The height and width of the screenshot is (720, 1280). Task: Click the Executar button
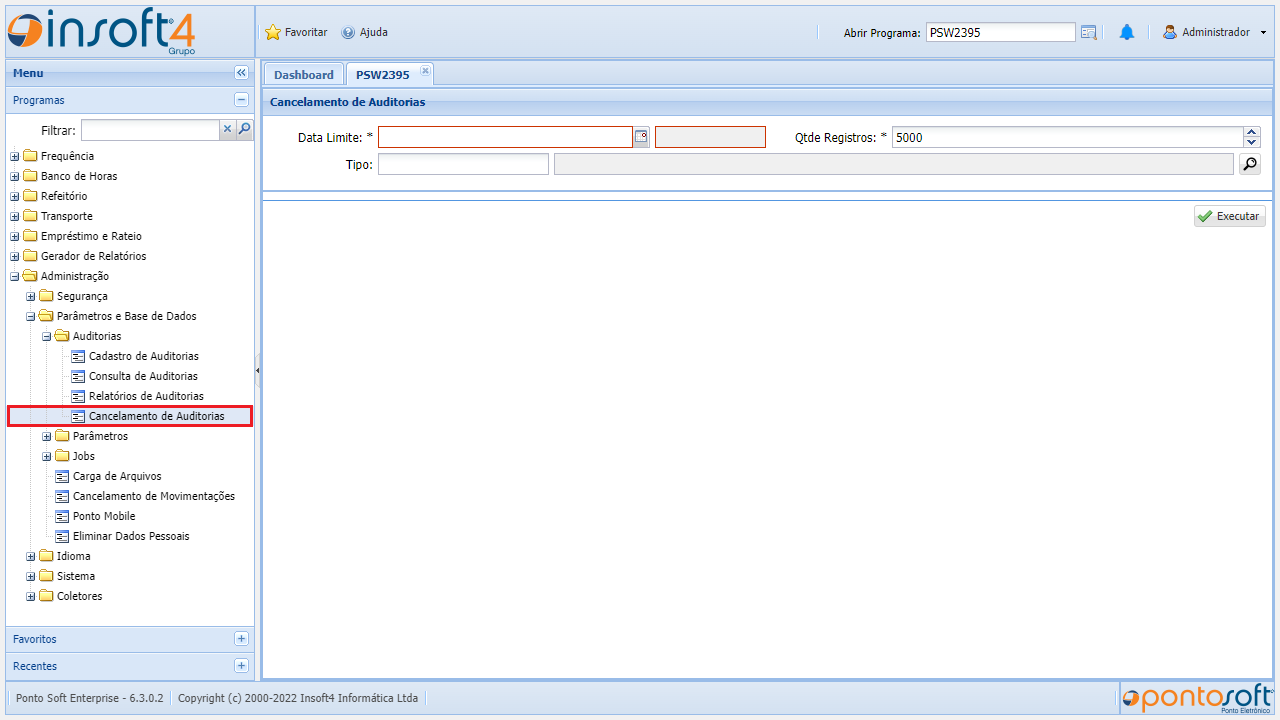pyautogui.click(x=1229, y=216)
